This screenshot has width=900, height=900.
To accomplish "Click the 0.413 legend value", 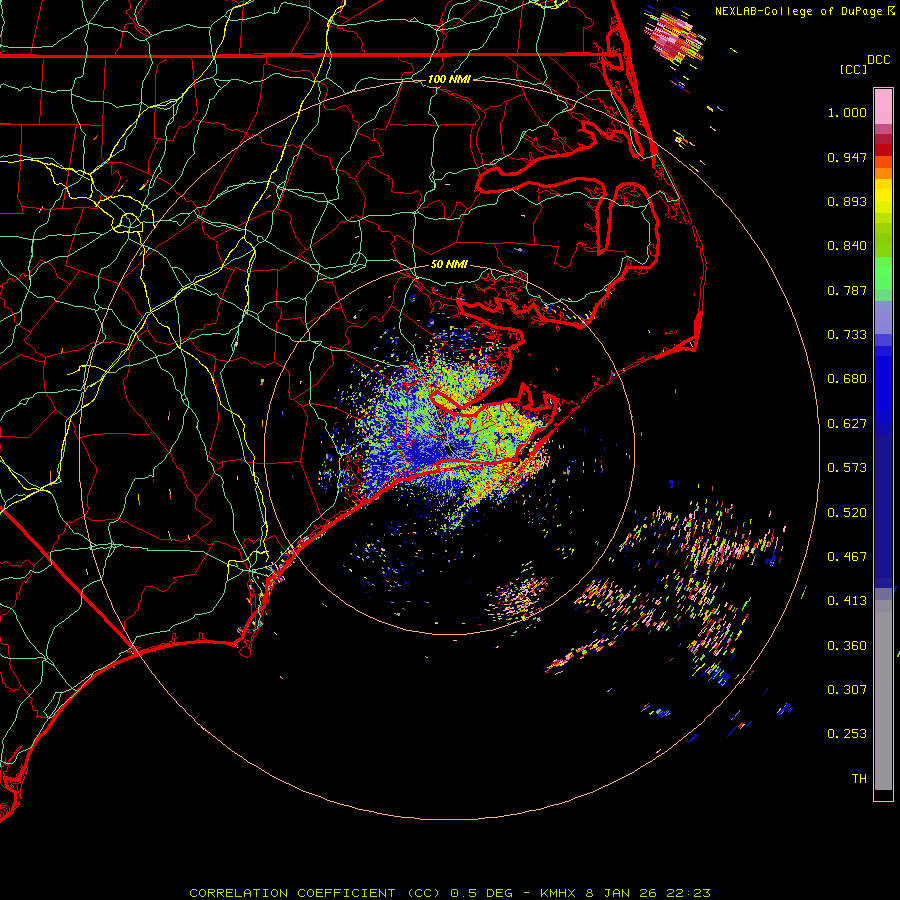I will [847, 601].
